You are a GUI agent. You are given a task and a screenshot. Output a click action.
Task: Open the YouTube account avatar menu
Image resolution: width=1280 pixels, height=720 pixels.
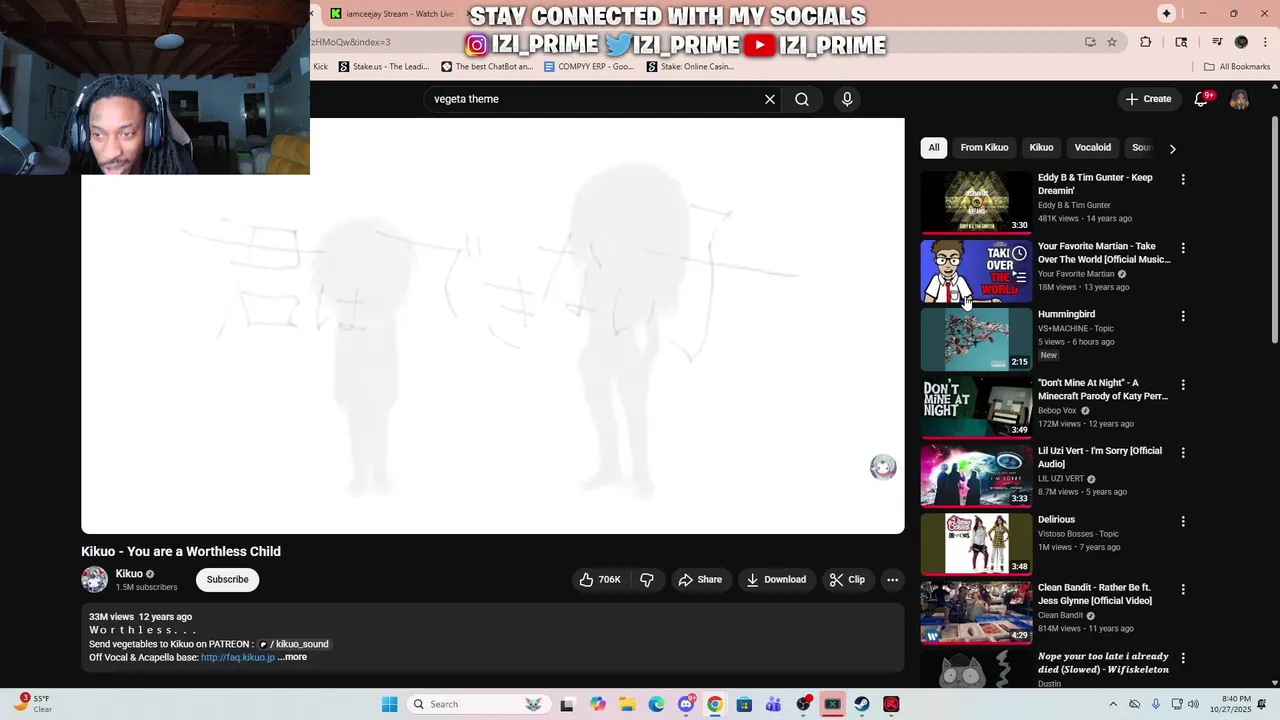(x=1239, y=99)
